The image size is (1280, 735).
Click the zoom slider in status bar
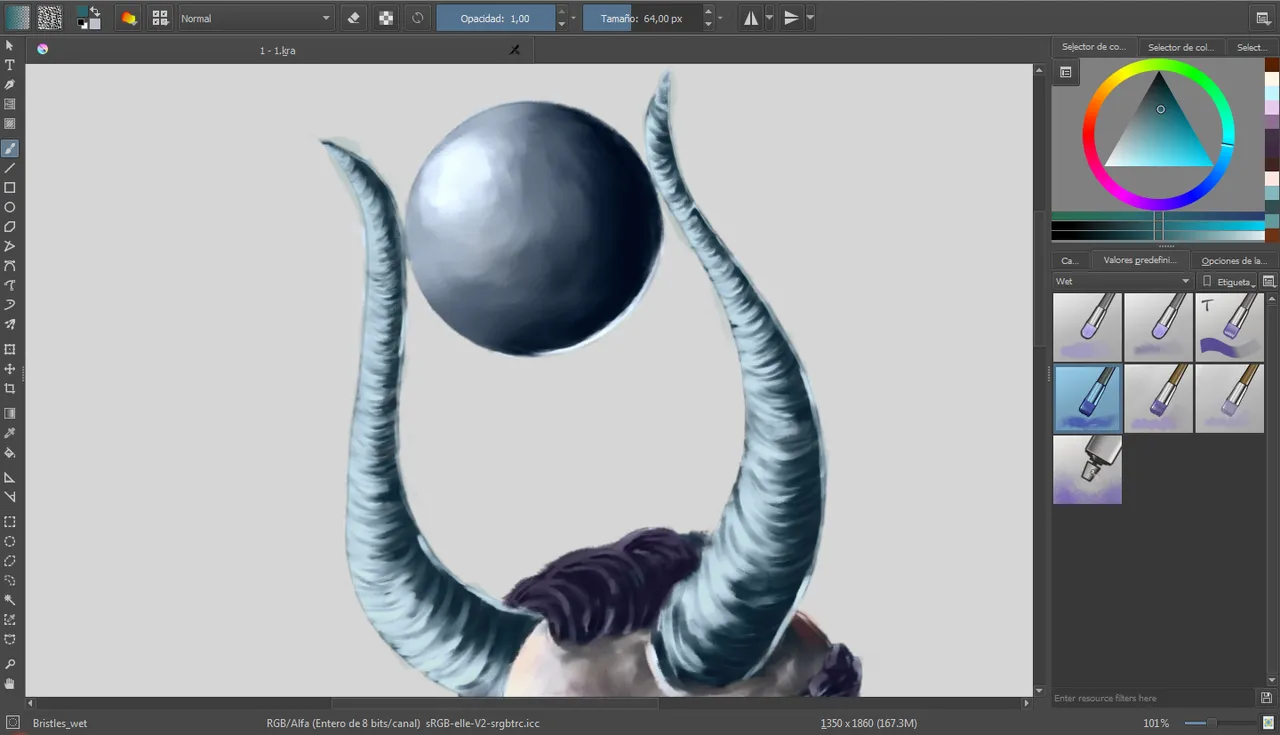[1220, 723]
